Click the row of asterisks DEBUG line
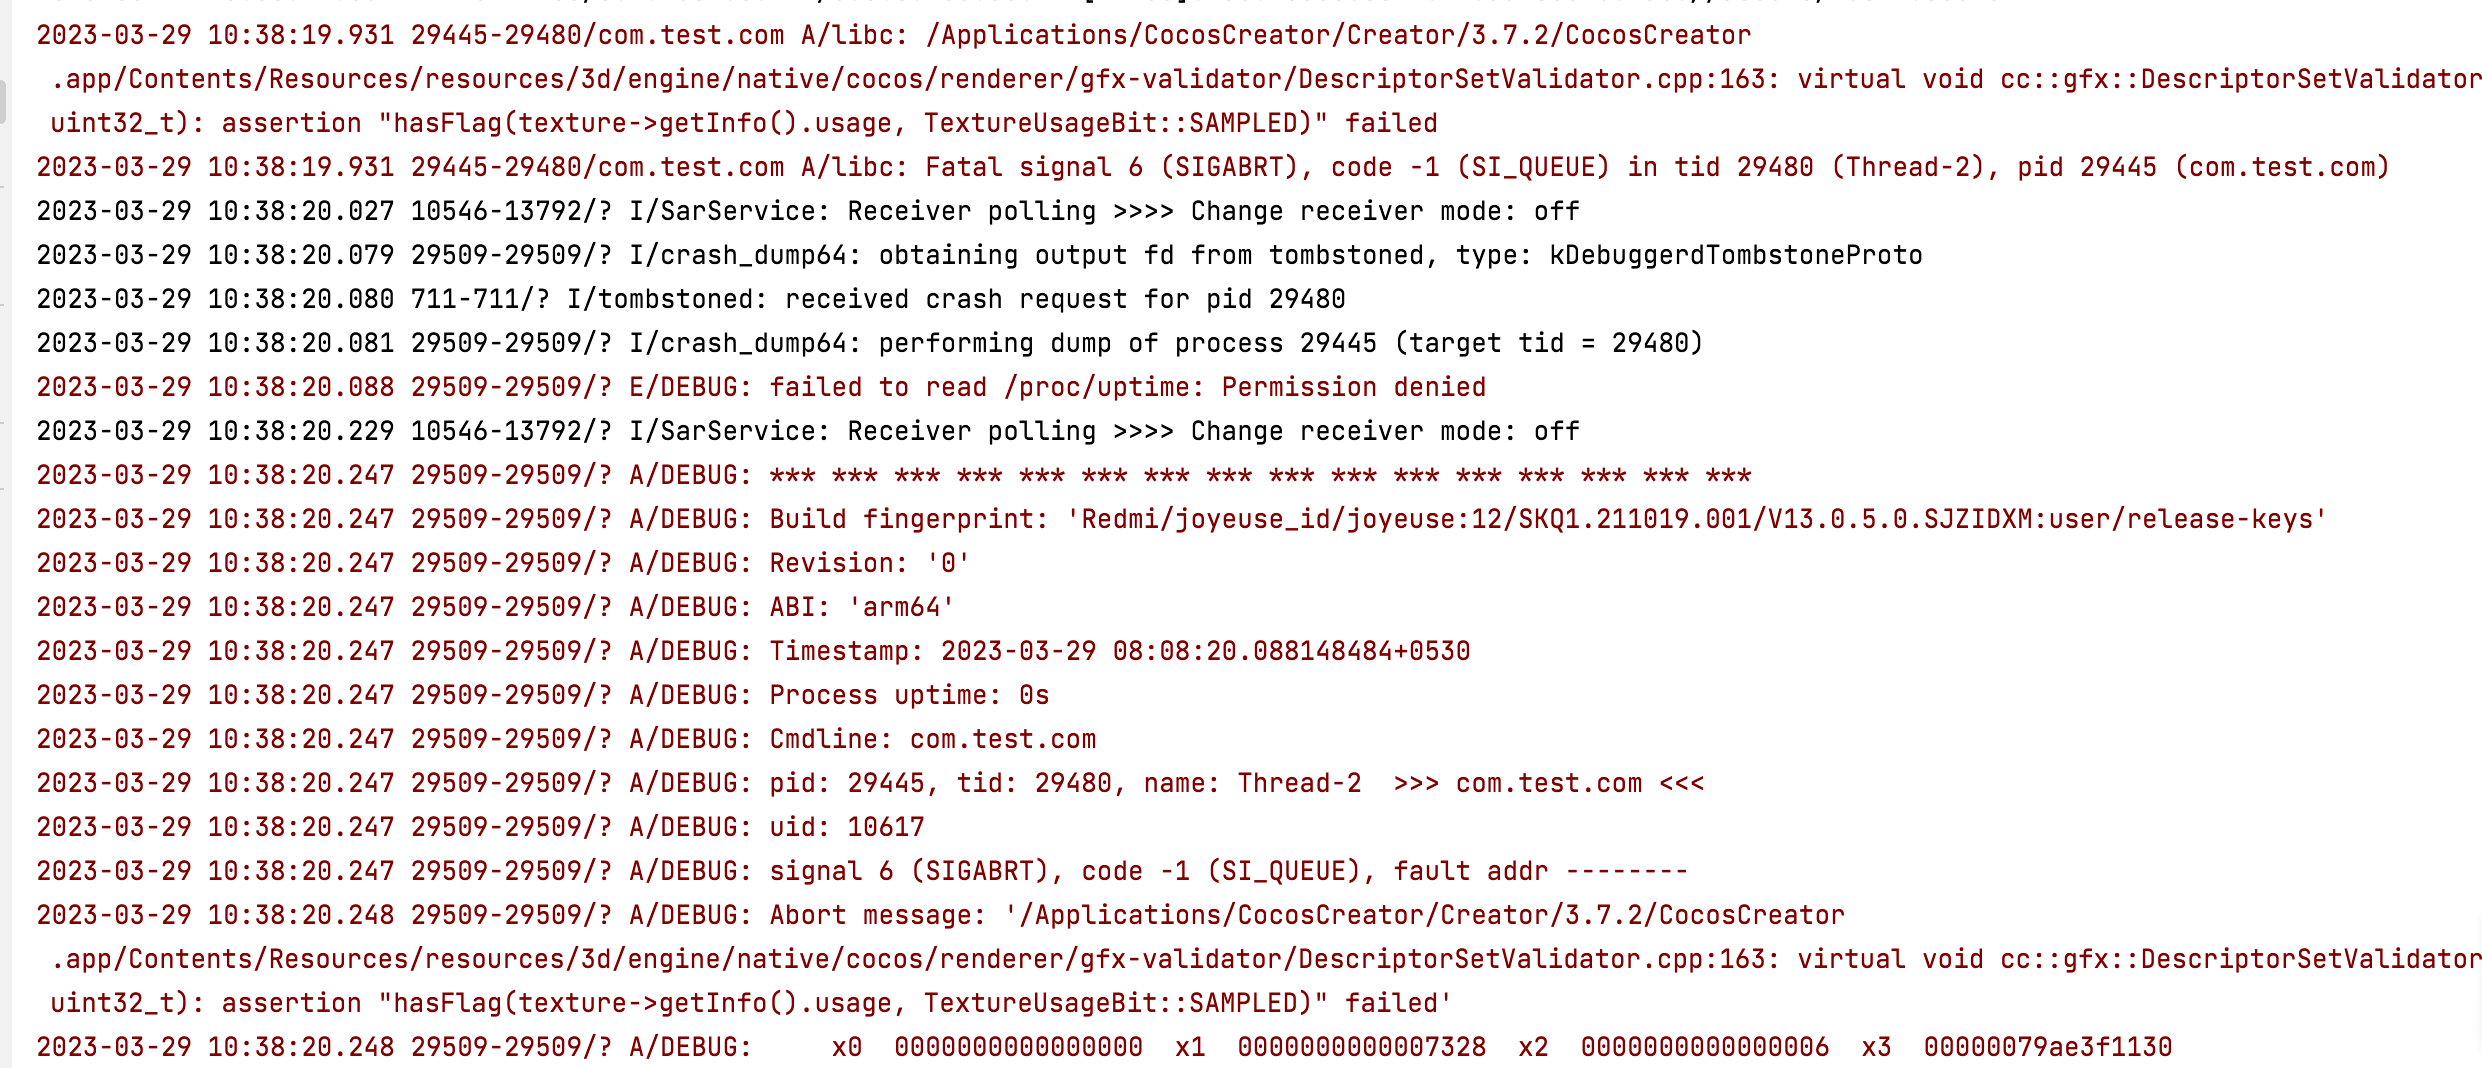2482x1068 pixels. (x=893, y=475)
